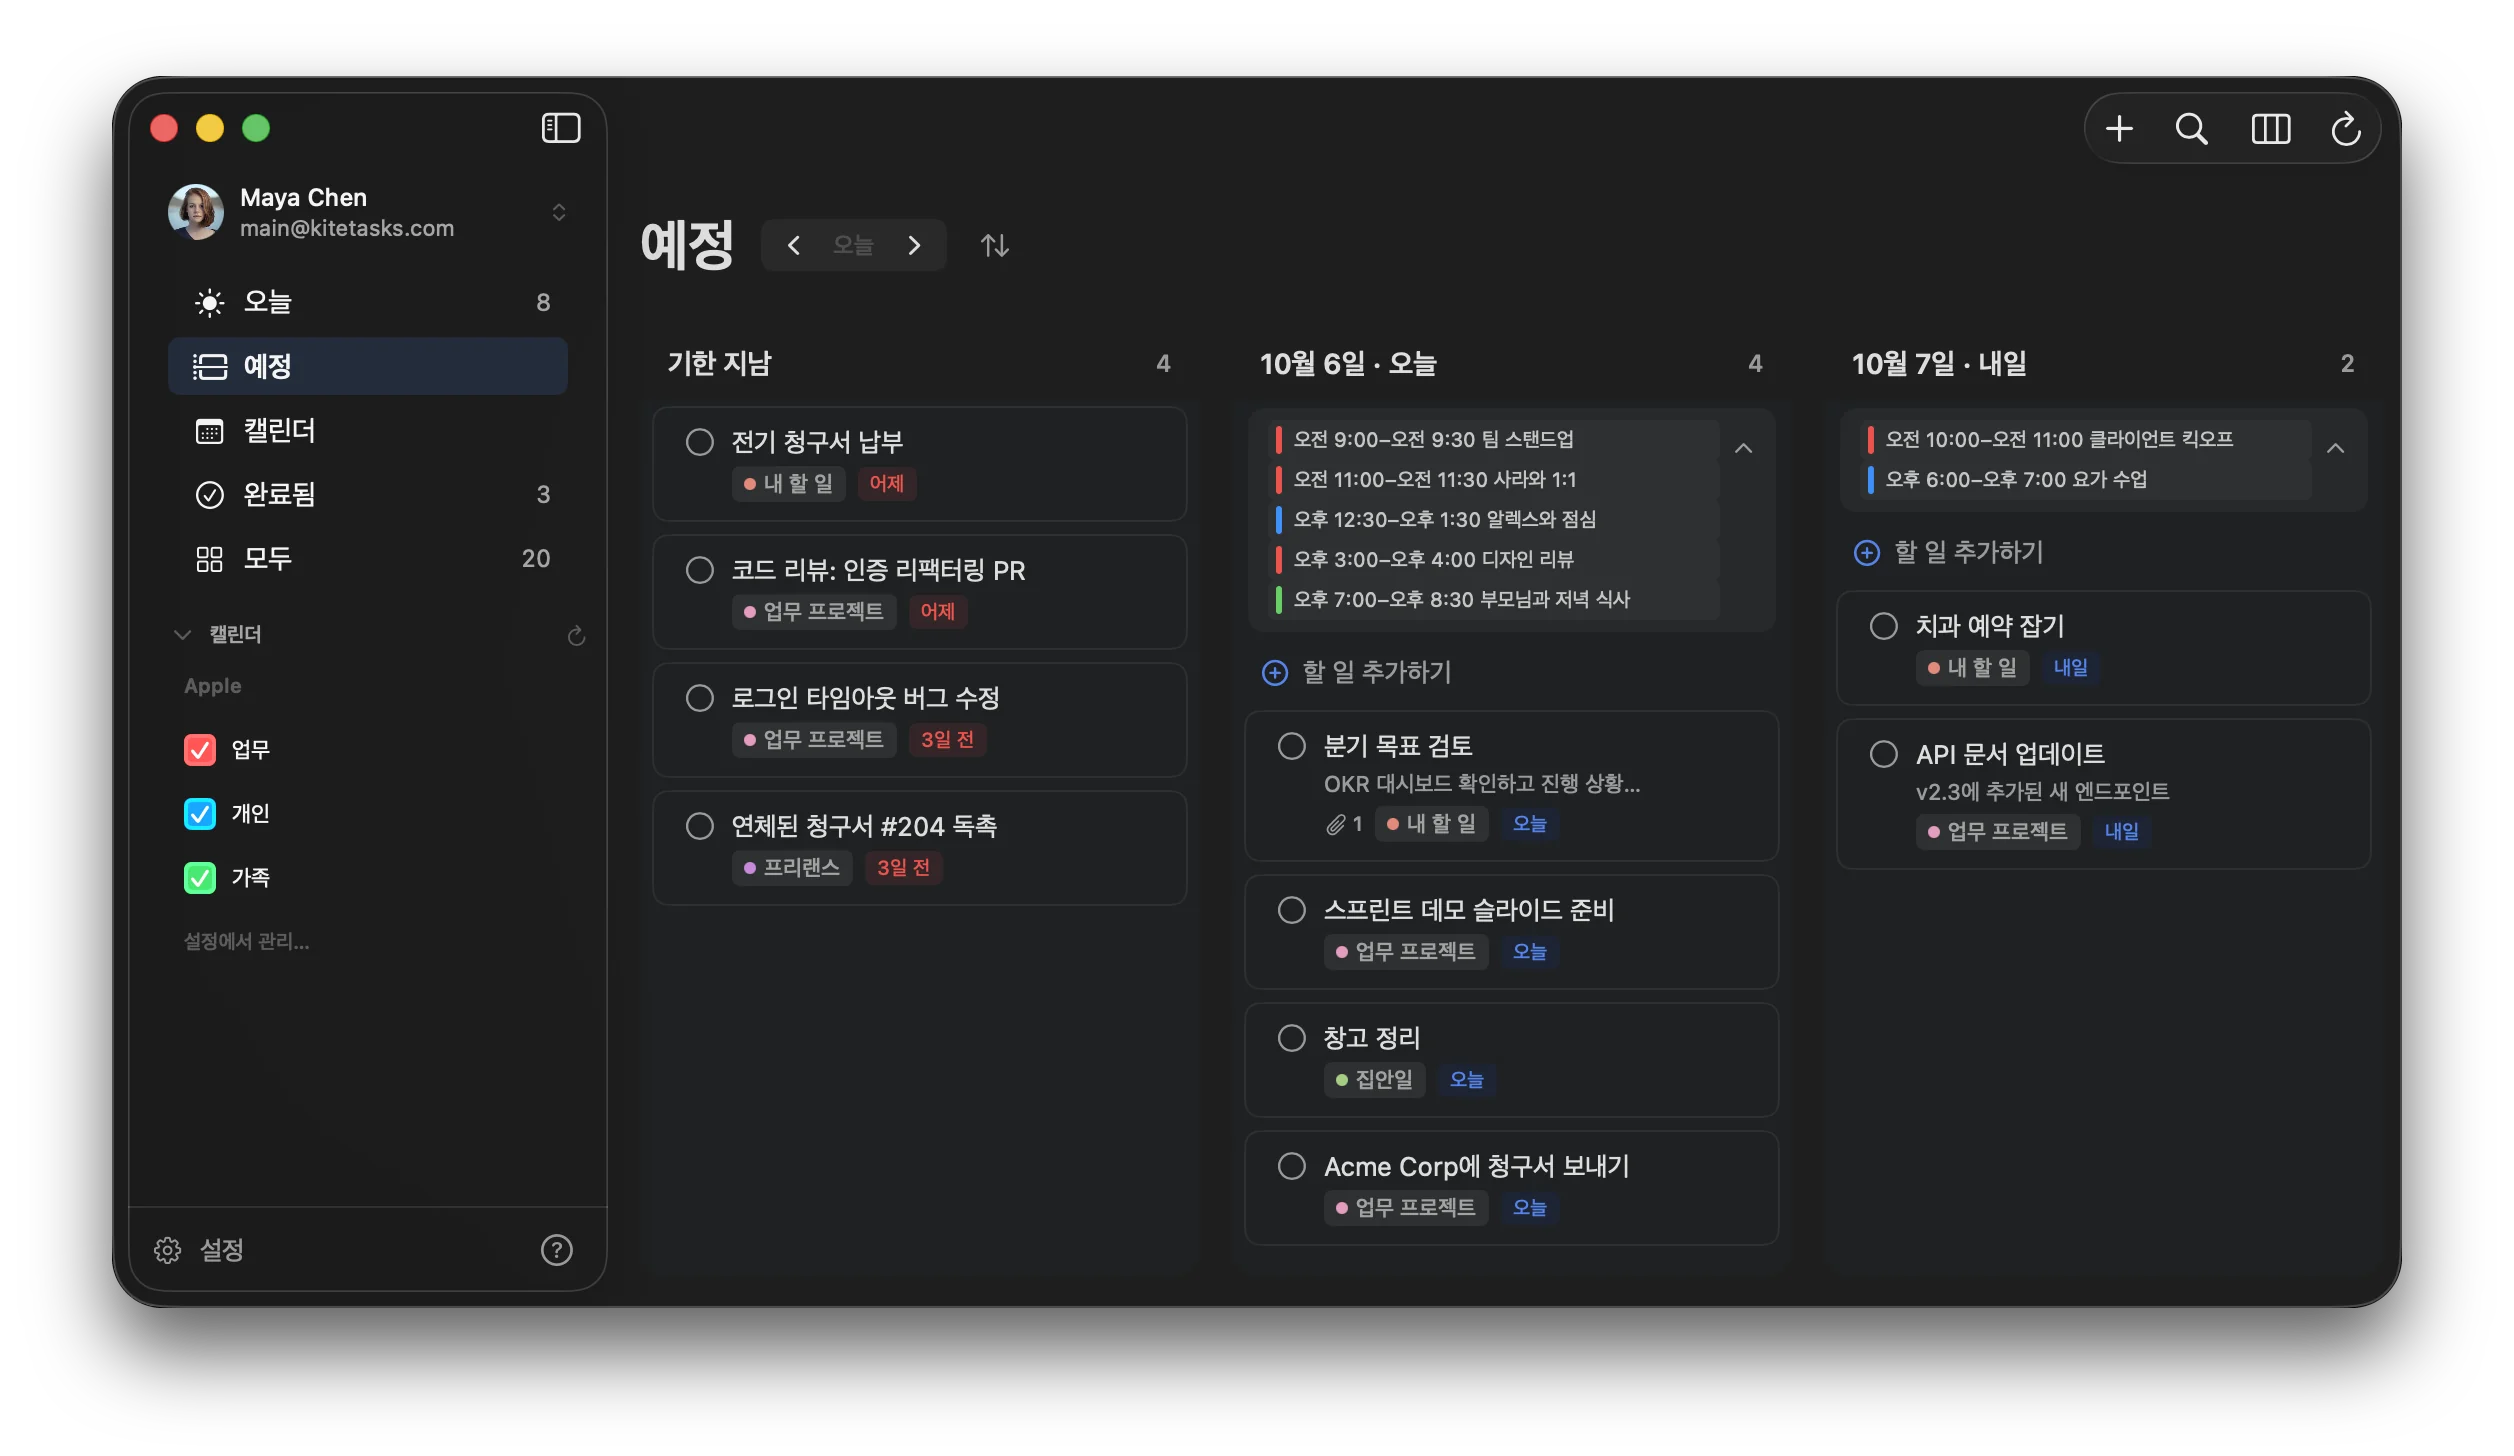Open the 완료됨 list
This screenshot has width=2514, height=1456.
coord(368,494)
